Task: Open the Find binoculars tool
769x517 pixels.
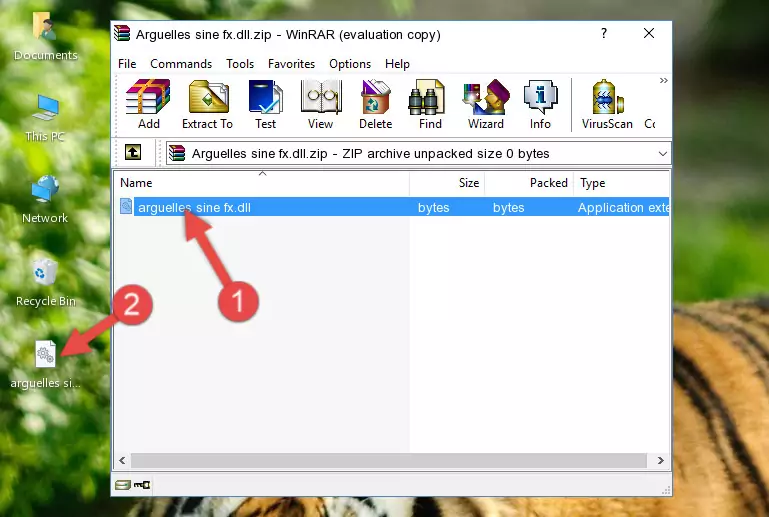Action: pos(430,104)
